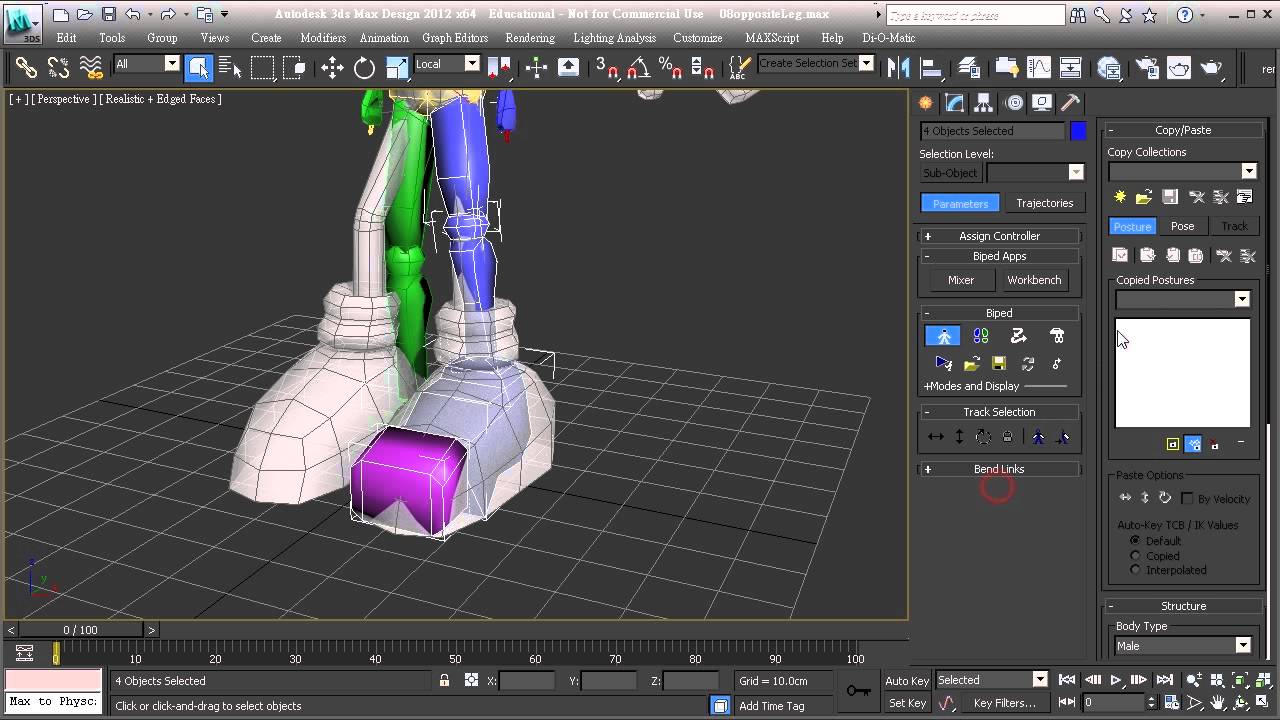Viewport: 1280px width, 720px height.
Task: Open the Utilities hammer panel
Action: [1070, 103]
